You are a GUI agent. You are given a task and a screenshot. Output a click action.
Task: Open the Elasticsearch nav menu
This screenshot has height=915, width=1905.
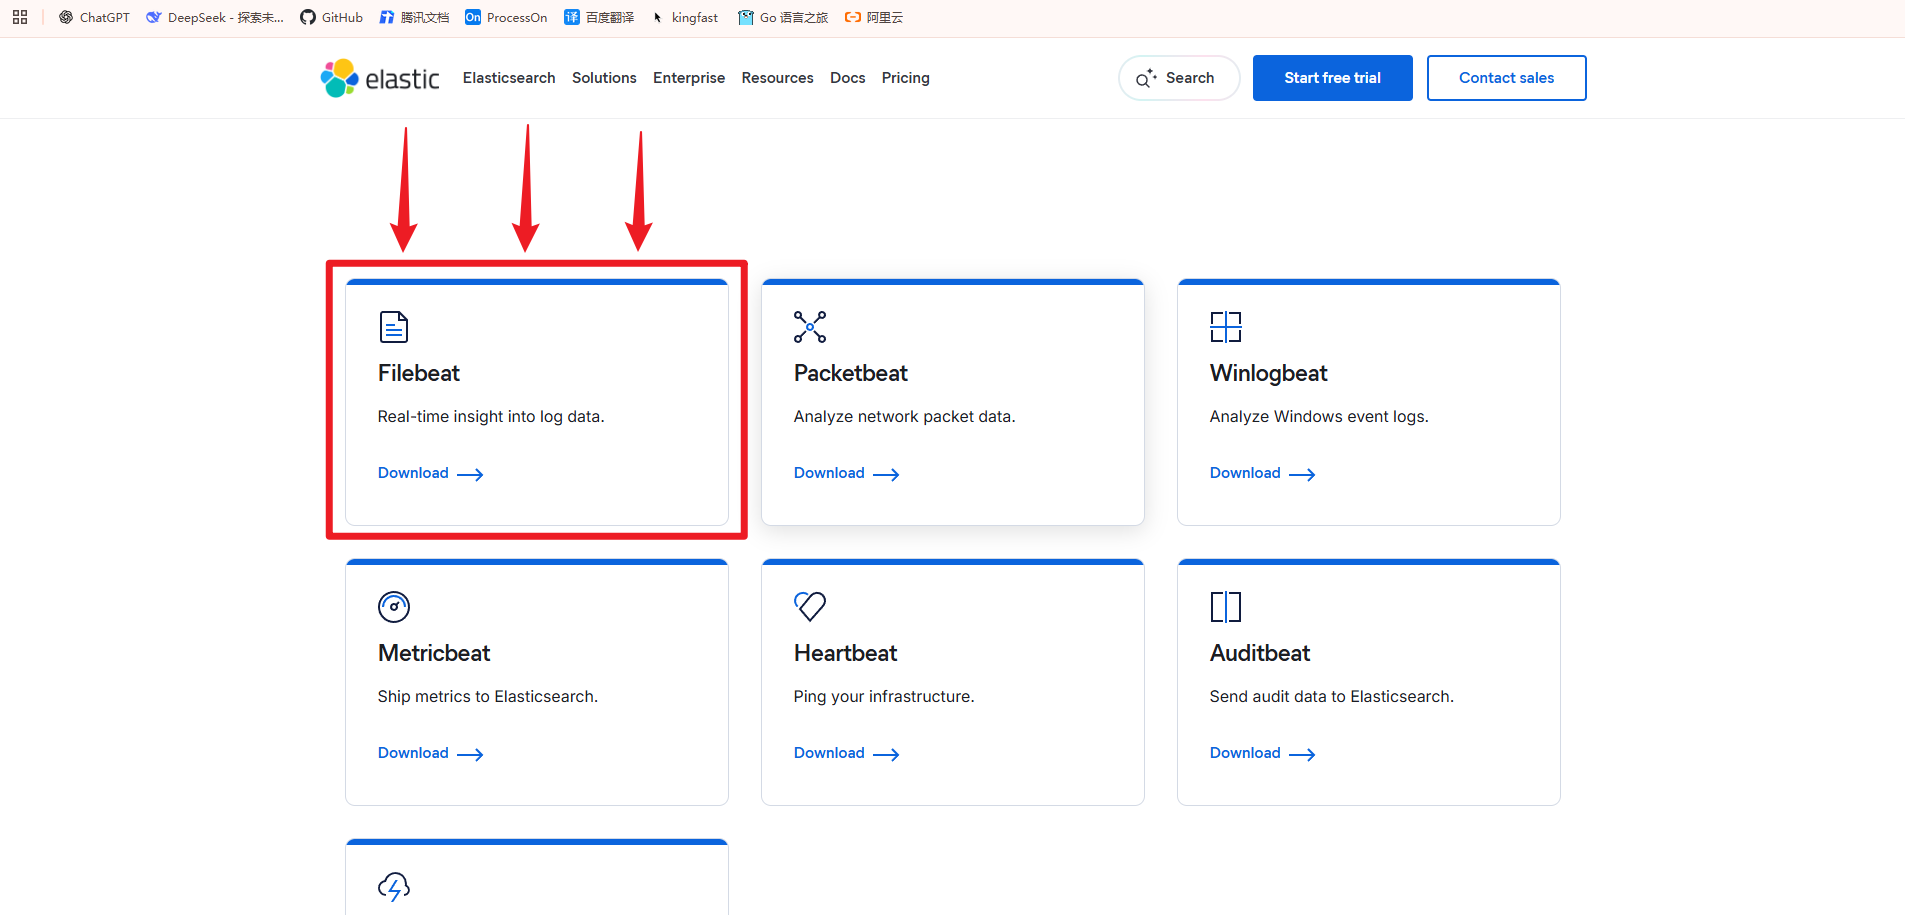(x=509, y=78)
